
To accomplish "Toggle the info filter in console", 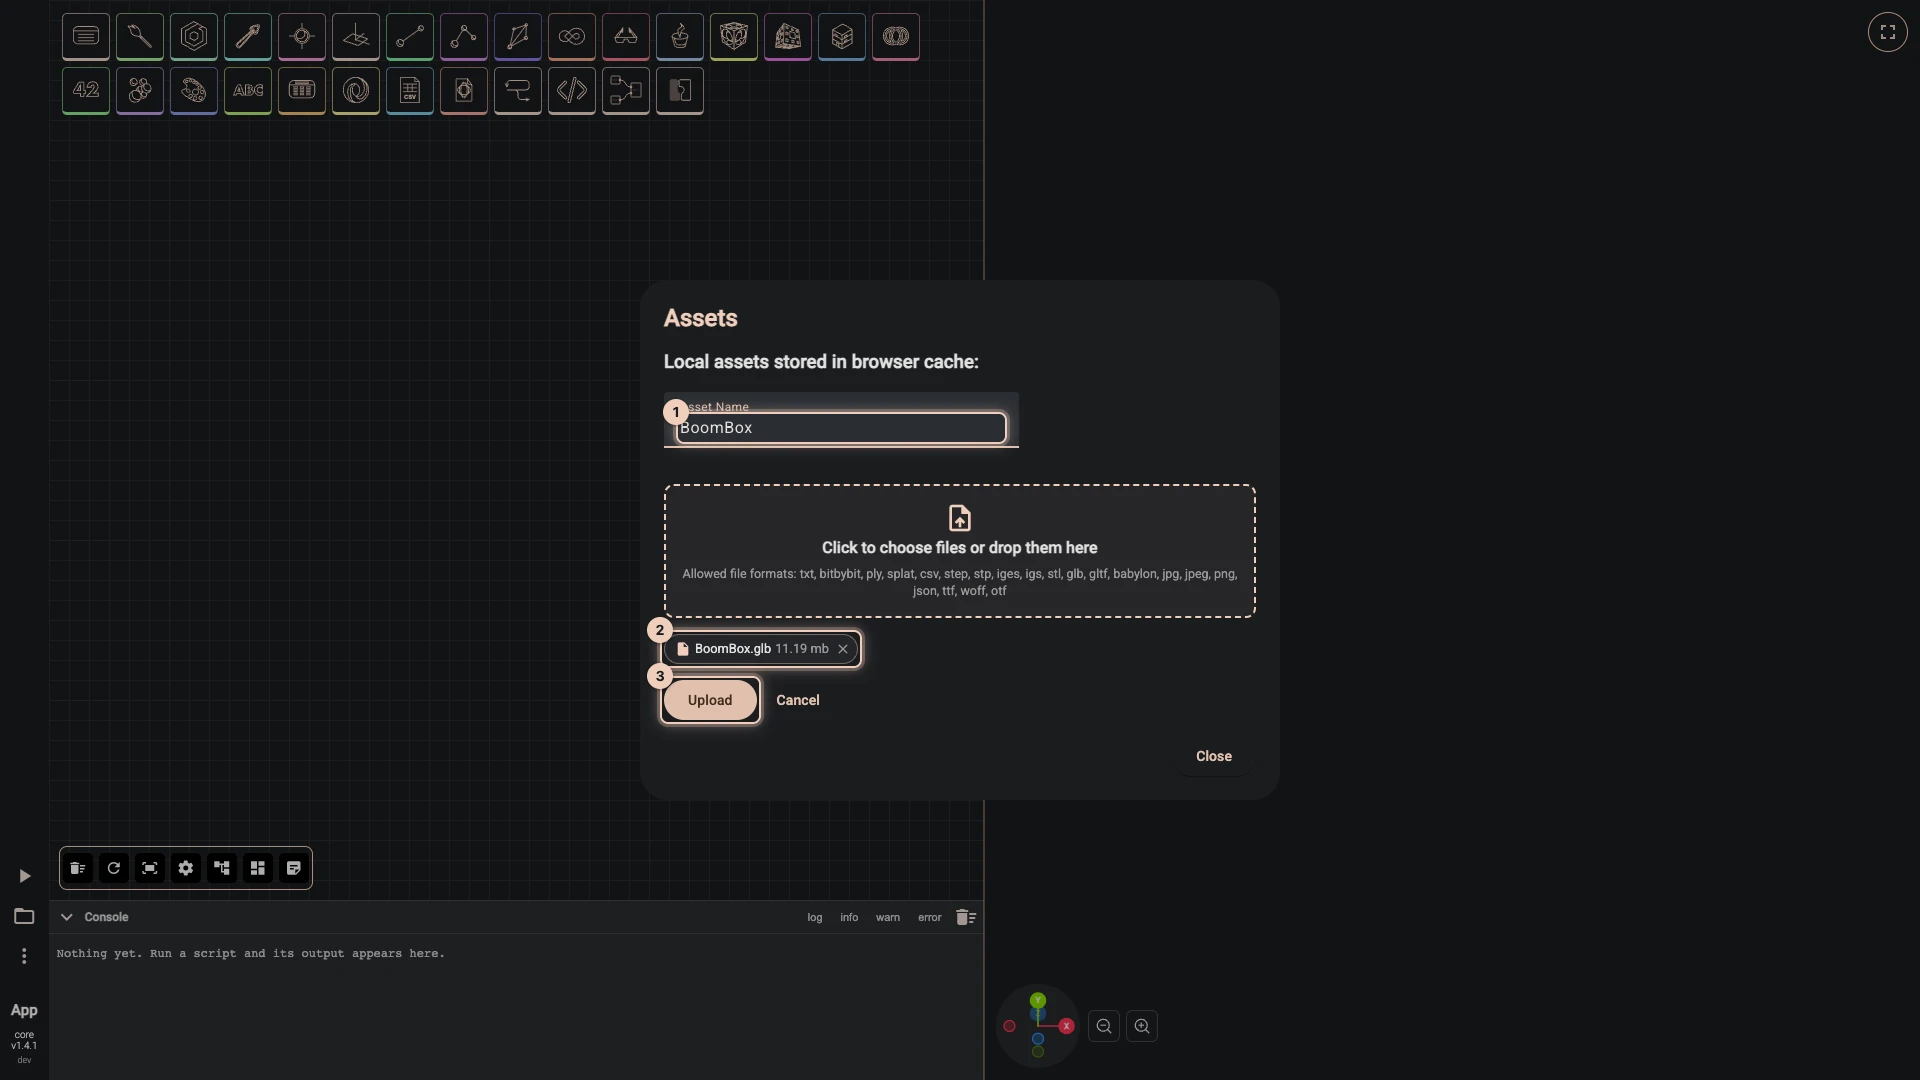I will click(x=849, y=917).
